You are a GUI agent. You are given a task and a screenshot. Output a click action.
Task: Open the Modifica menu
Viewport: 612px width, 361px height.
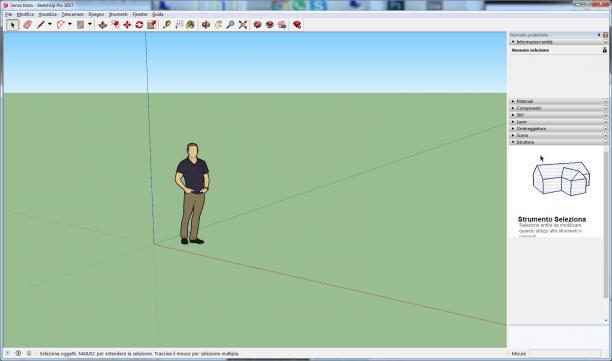[x=25, y=14]
